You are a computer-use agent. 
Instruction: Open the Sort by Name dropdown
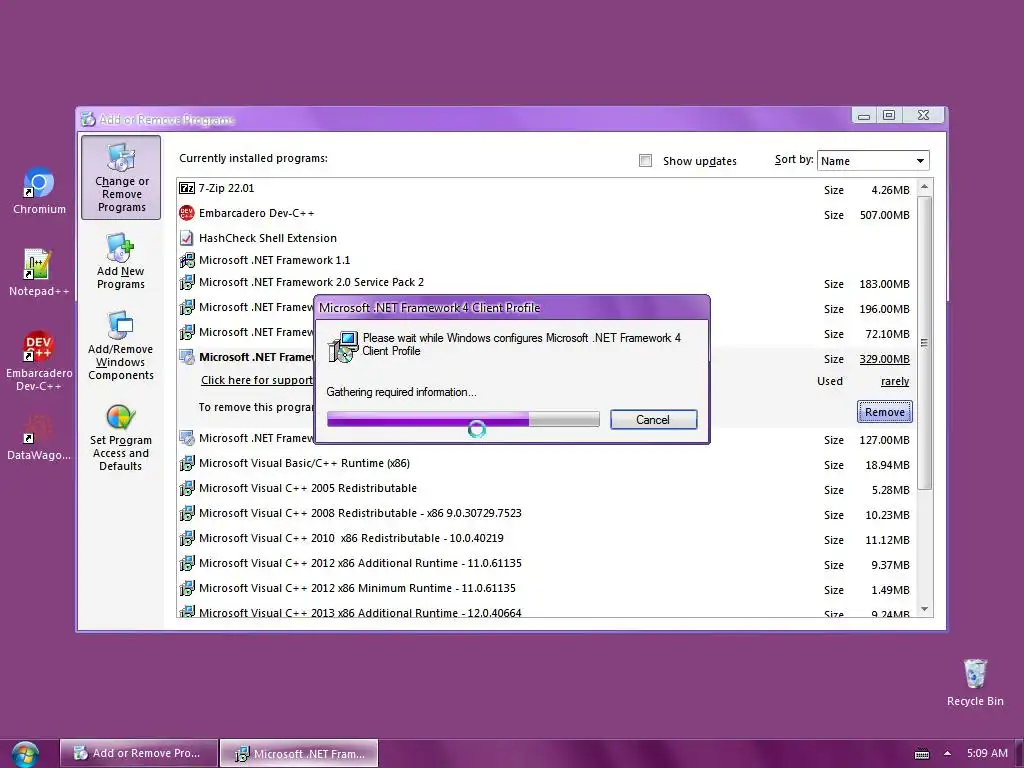click(x=872, y=161)
